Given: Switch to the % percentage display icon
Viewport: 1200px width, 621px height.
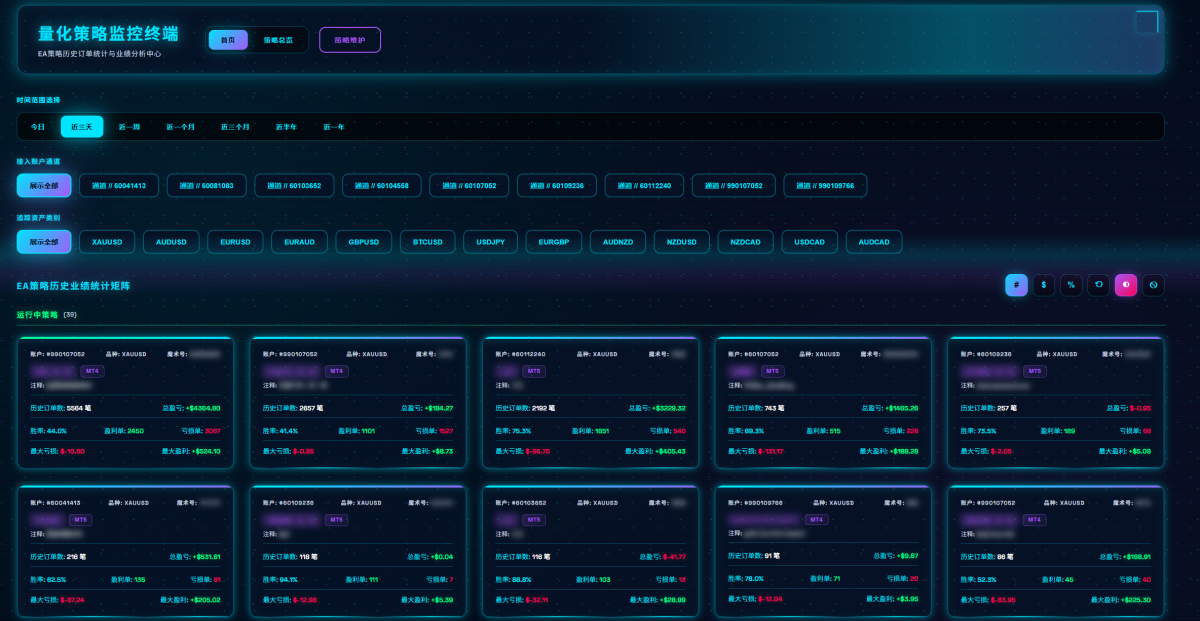Looking at the screenshot, I should 1071,285.
